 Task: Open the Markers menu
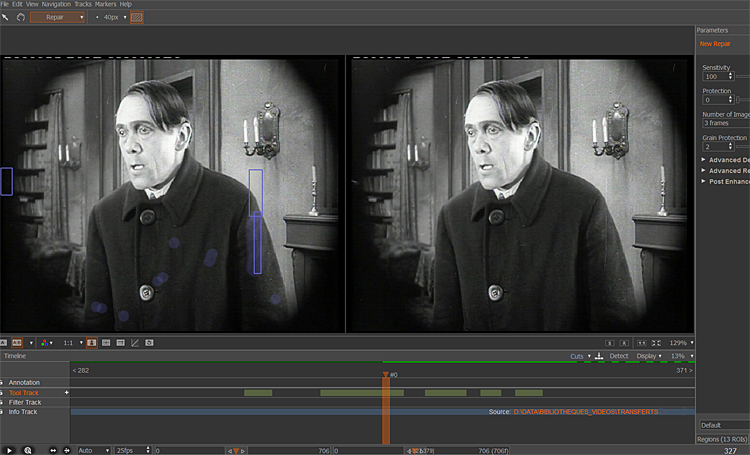pyautogui.click(x=105, y=4)
